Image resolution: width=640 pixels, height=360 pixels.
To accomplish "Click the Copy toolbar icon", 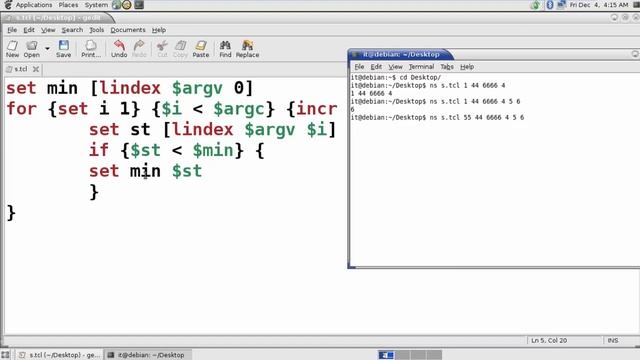I will pyautogui.click(x=180, y=49).
